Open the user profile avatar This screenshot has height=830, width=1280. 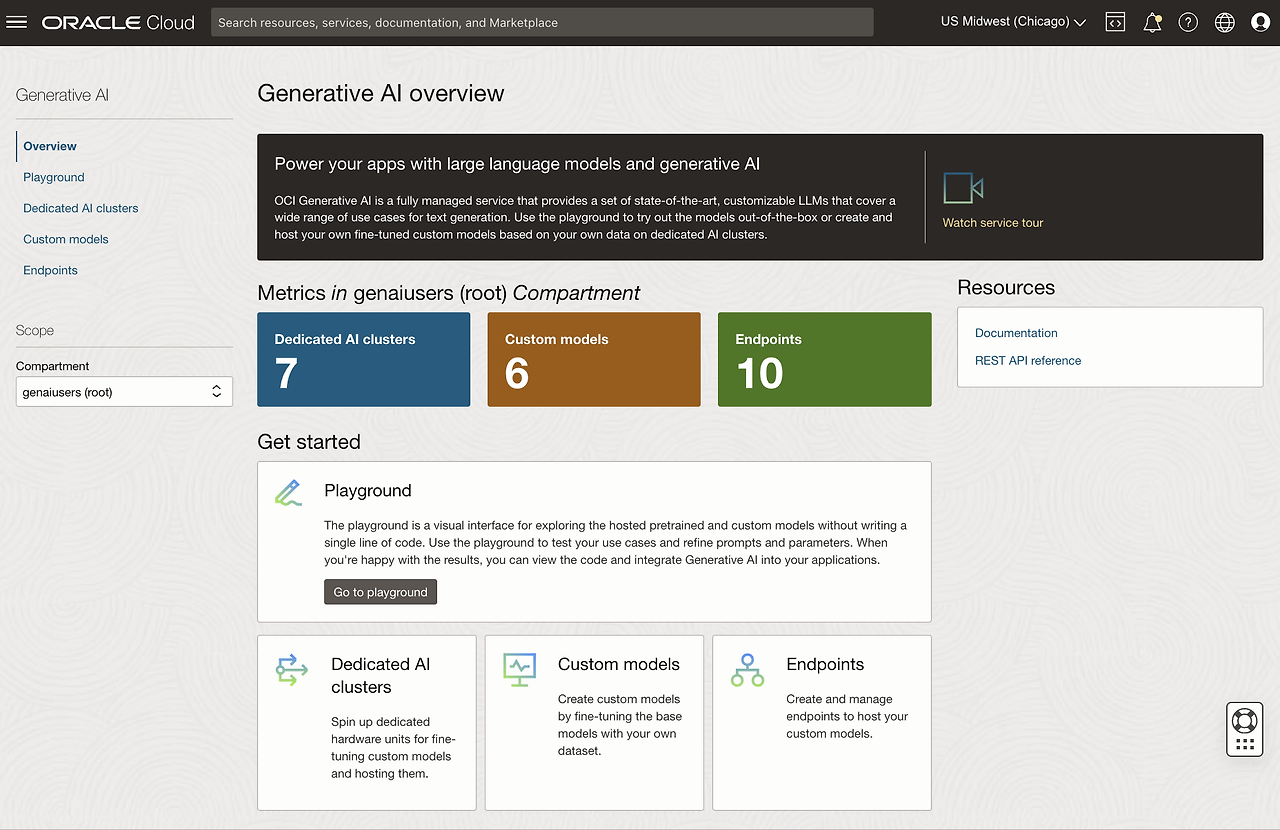pyautogui.click(x=1260, y=22)
